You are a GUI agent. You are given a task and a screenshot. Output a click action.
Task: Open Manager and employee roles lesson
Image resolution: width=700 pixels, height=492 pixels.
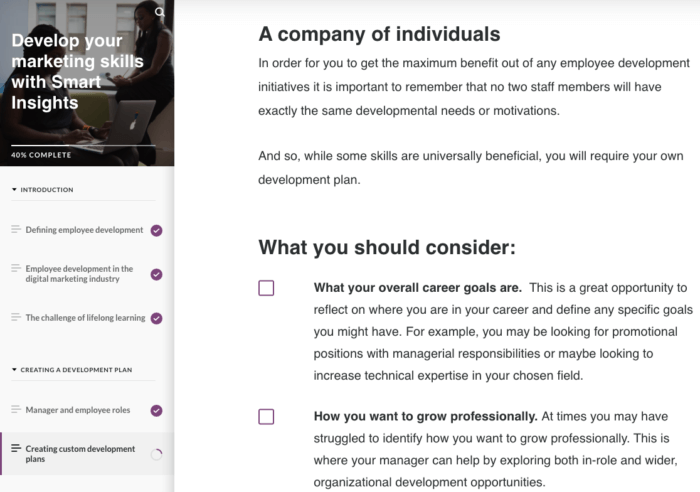tap(78, 410)
